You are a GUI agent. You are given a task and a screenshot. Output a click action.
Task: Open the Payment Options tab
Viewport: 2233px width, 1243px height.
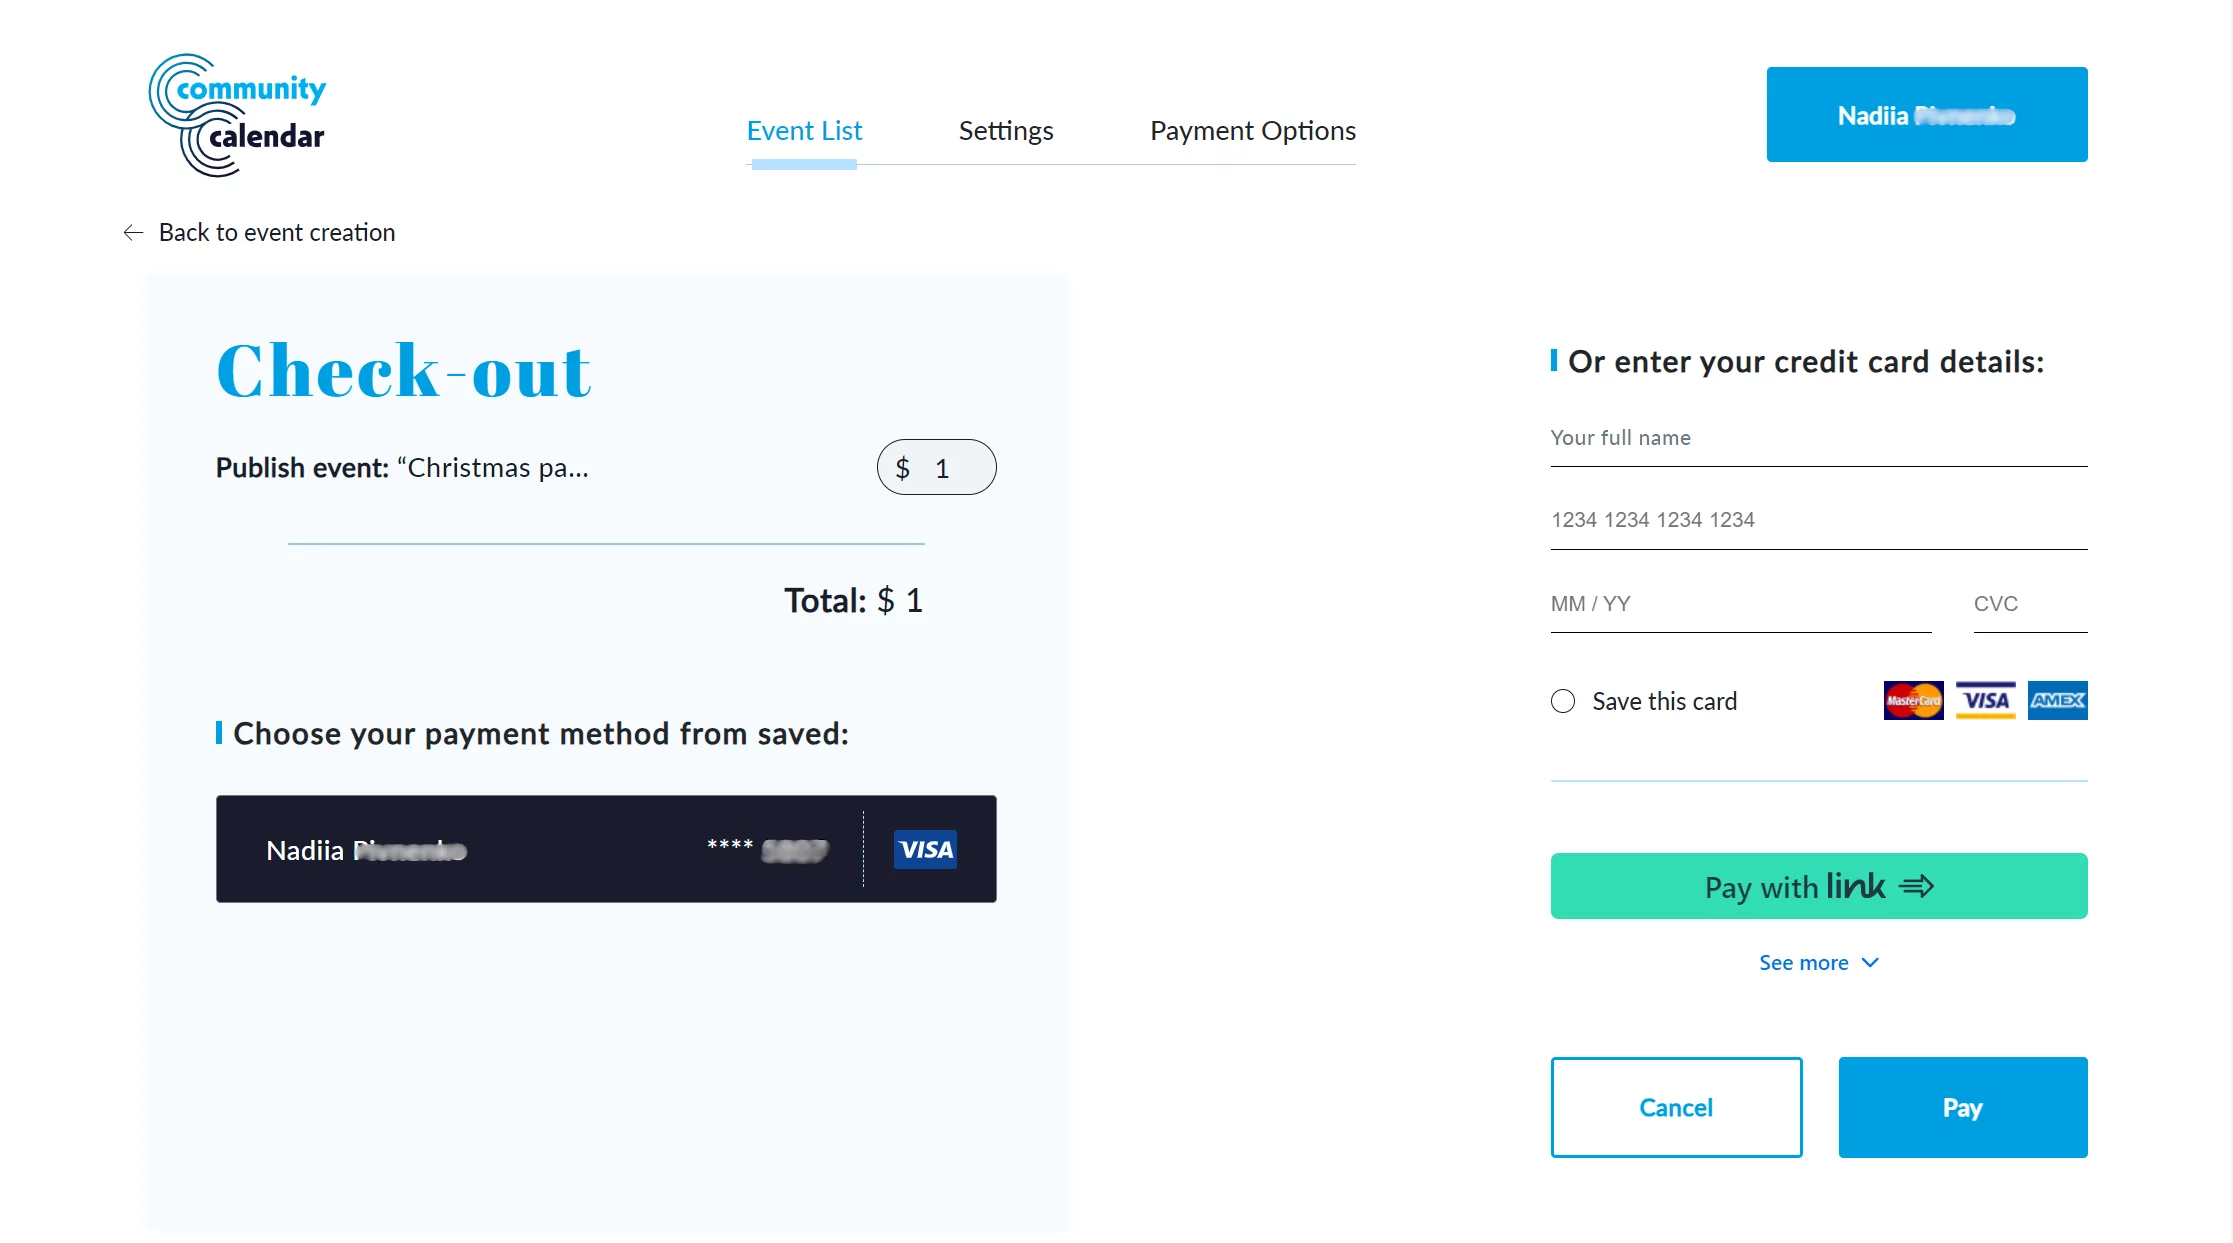coord(1252,130)
